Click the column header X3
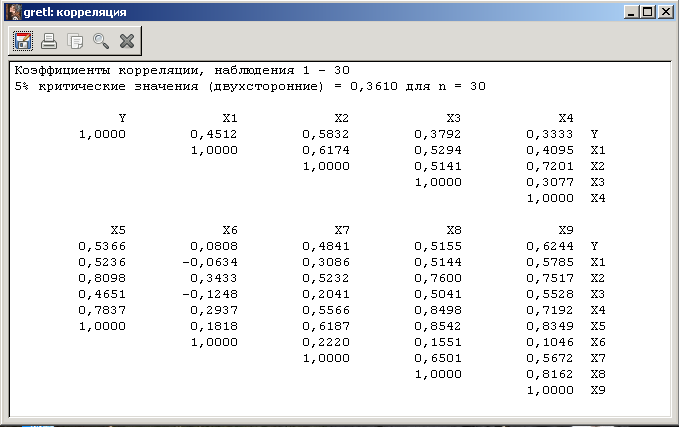Viewport: 679px width, 427px height. pyautogui.click(x=454, y=118)
